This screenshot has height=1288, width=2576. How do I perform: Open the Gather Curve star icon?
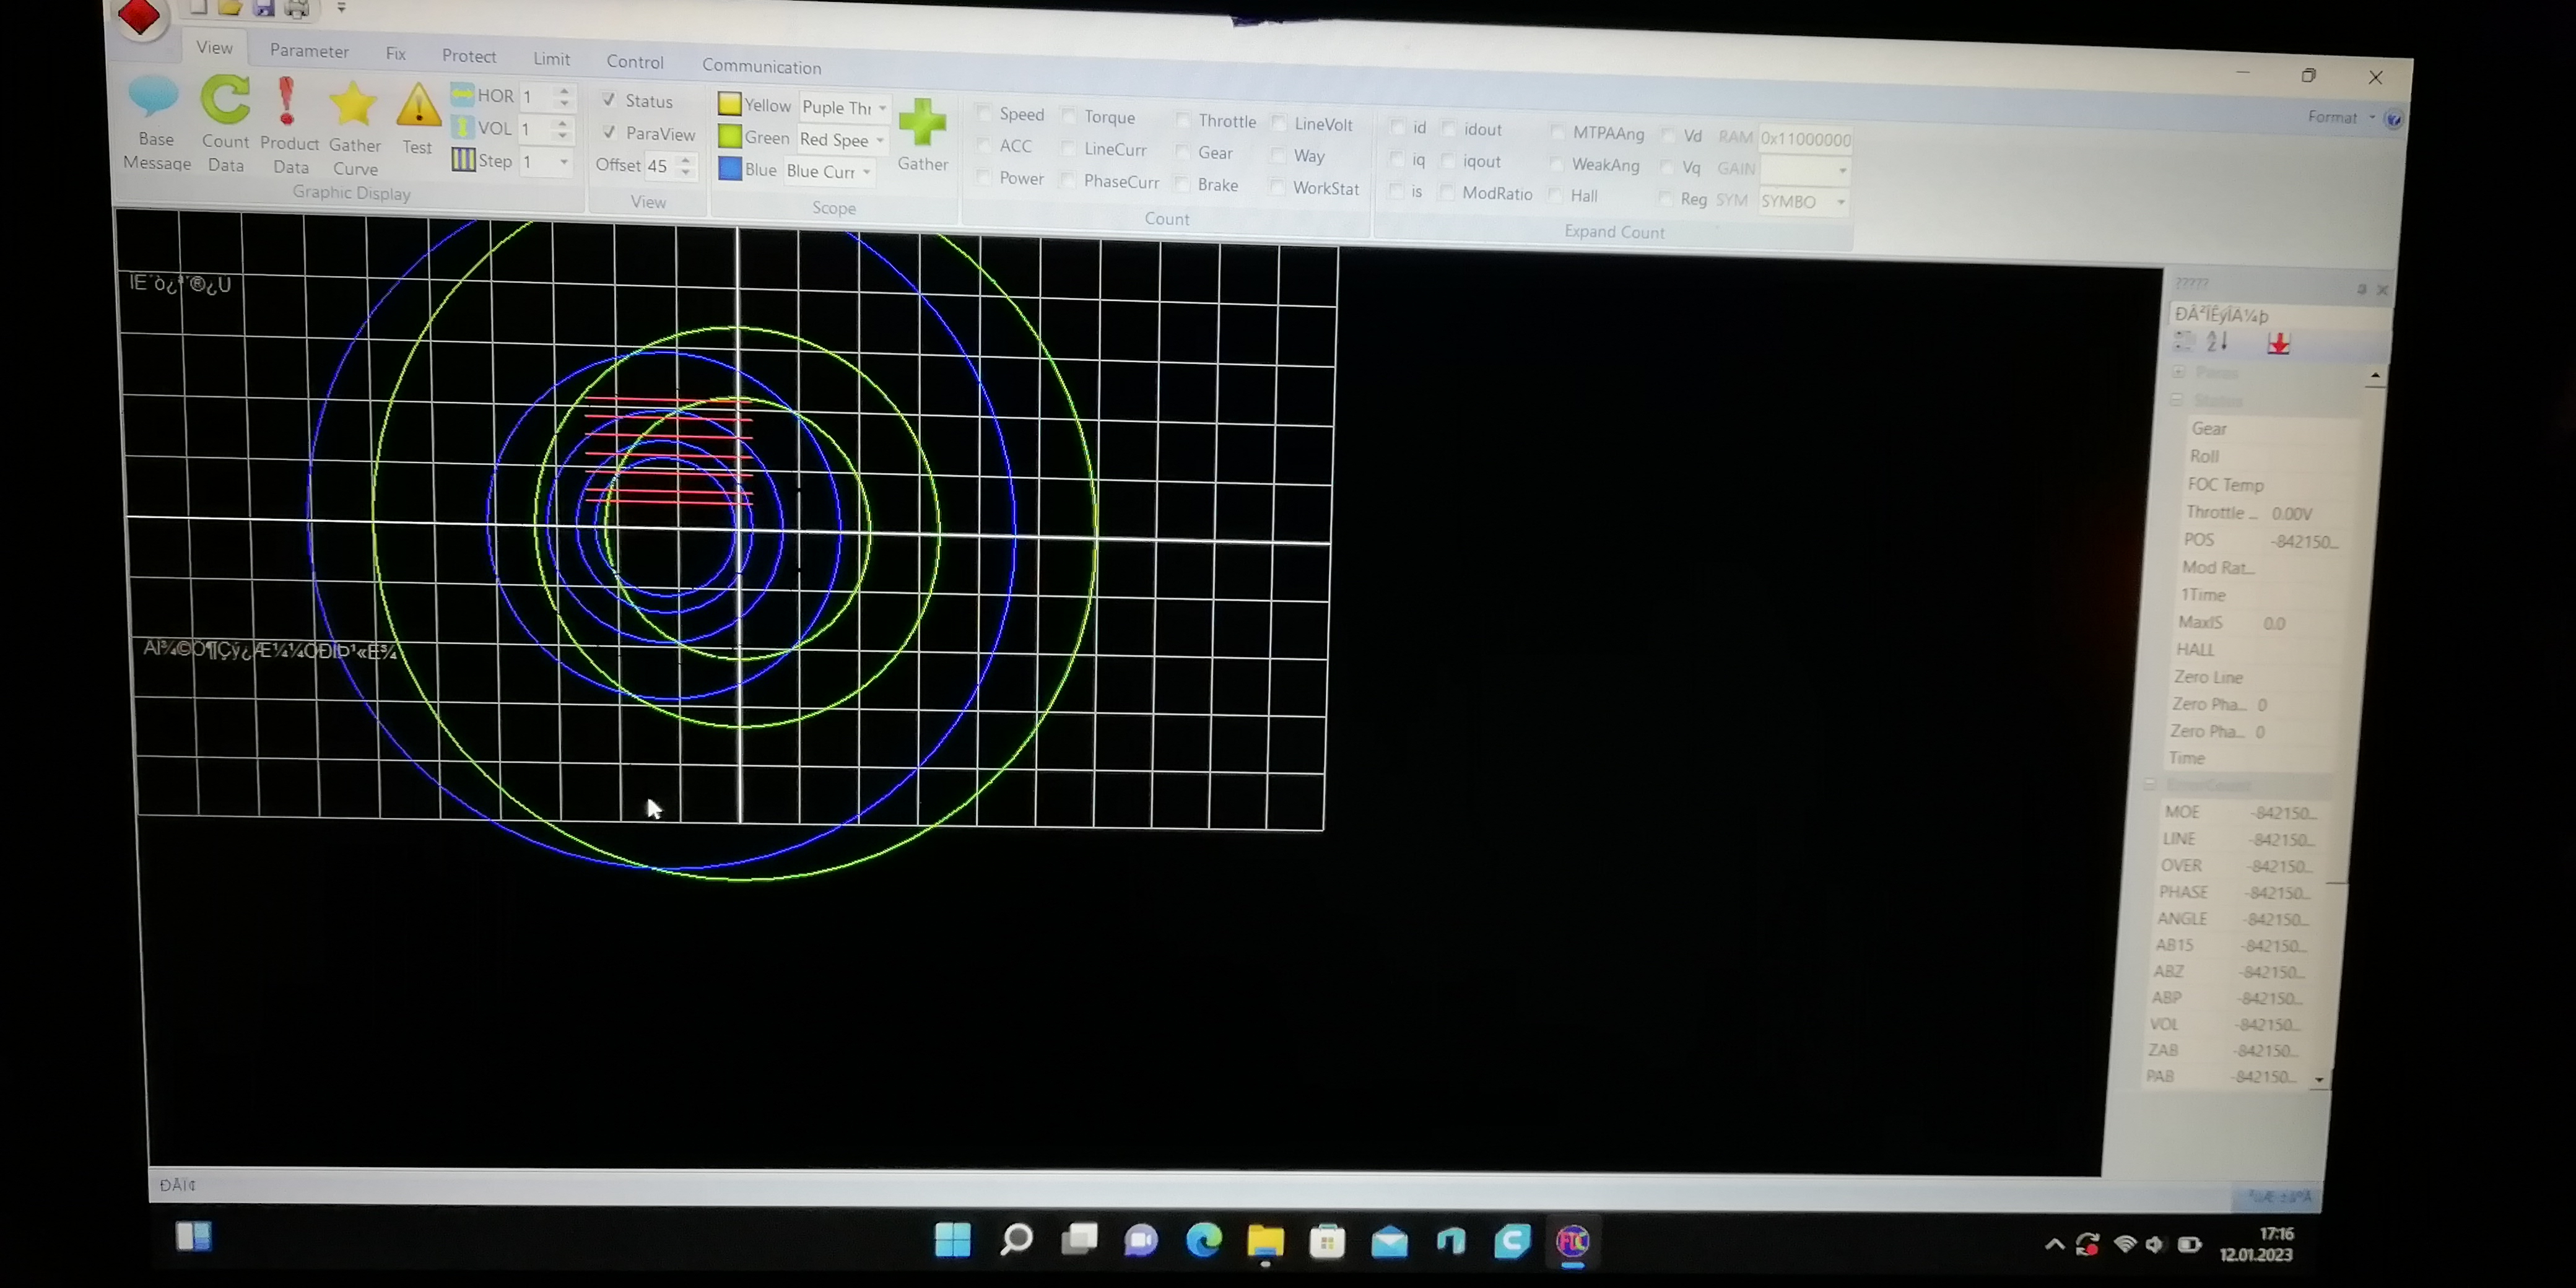point(353,105)
